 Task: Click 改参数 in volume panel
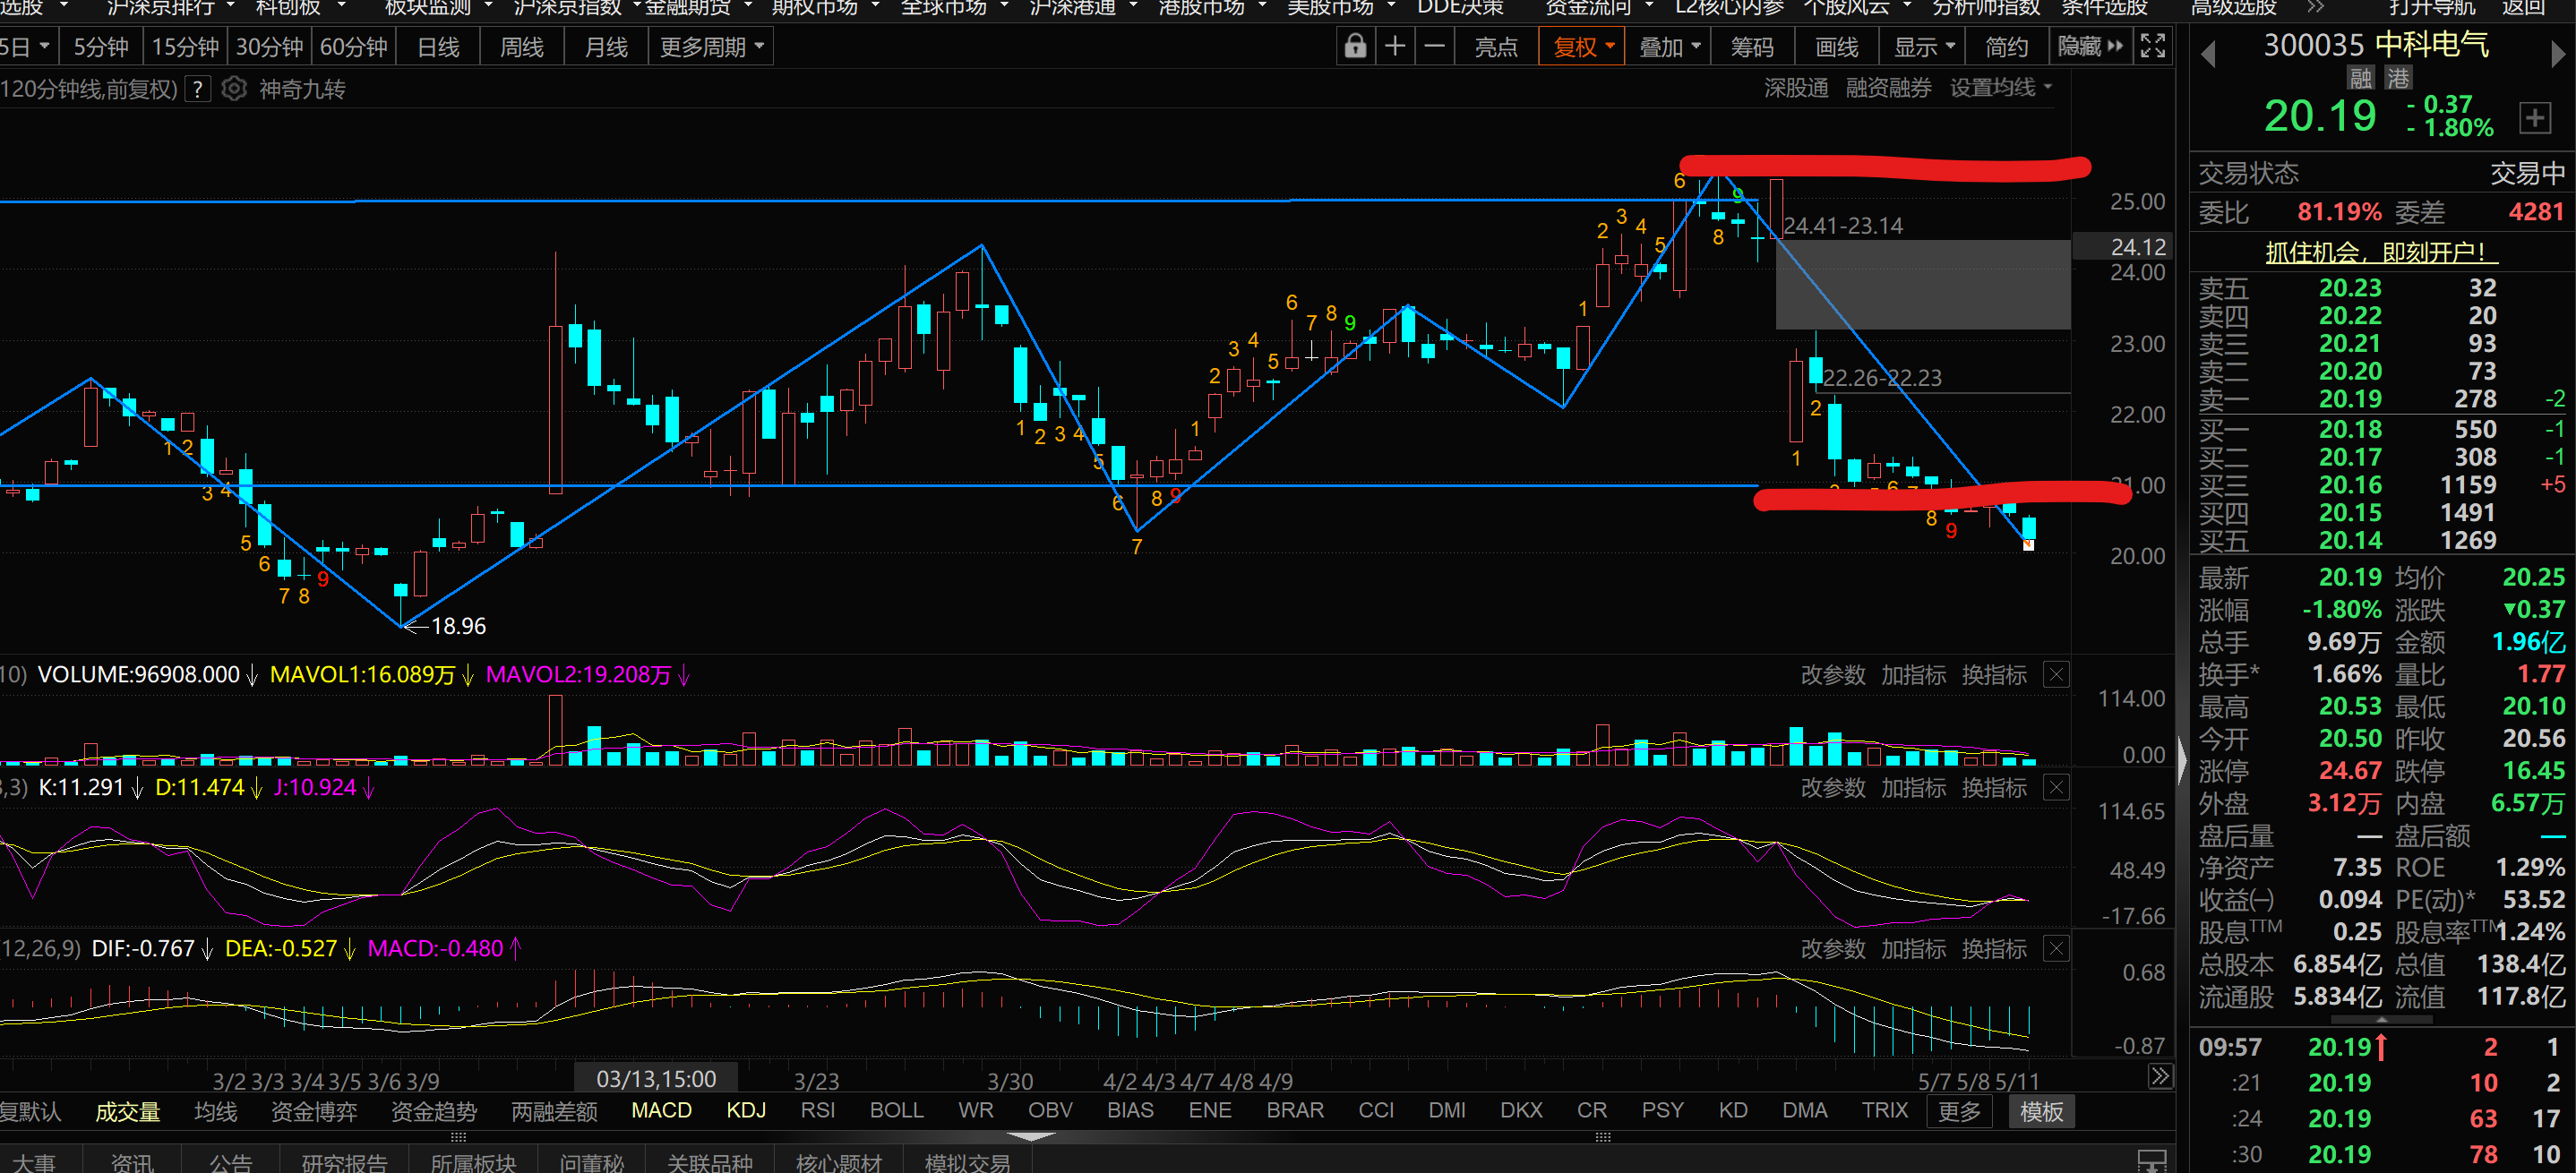[x=1833, y=675]
